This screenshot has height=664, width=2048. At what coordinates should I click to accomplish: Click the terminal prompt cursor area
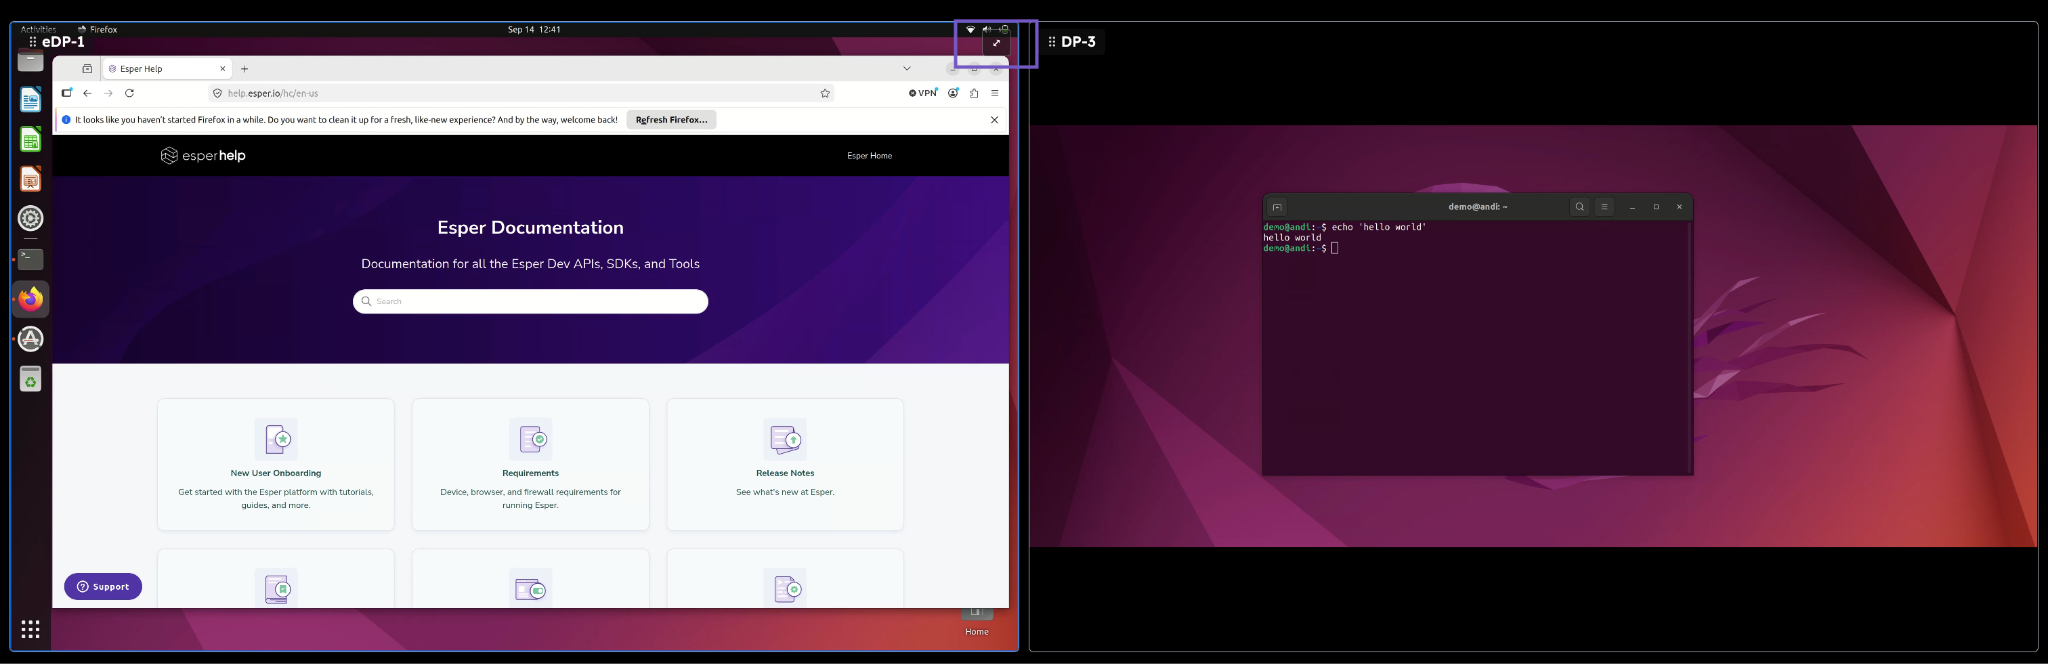point(1335,248)
